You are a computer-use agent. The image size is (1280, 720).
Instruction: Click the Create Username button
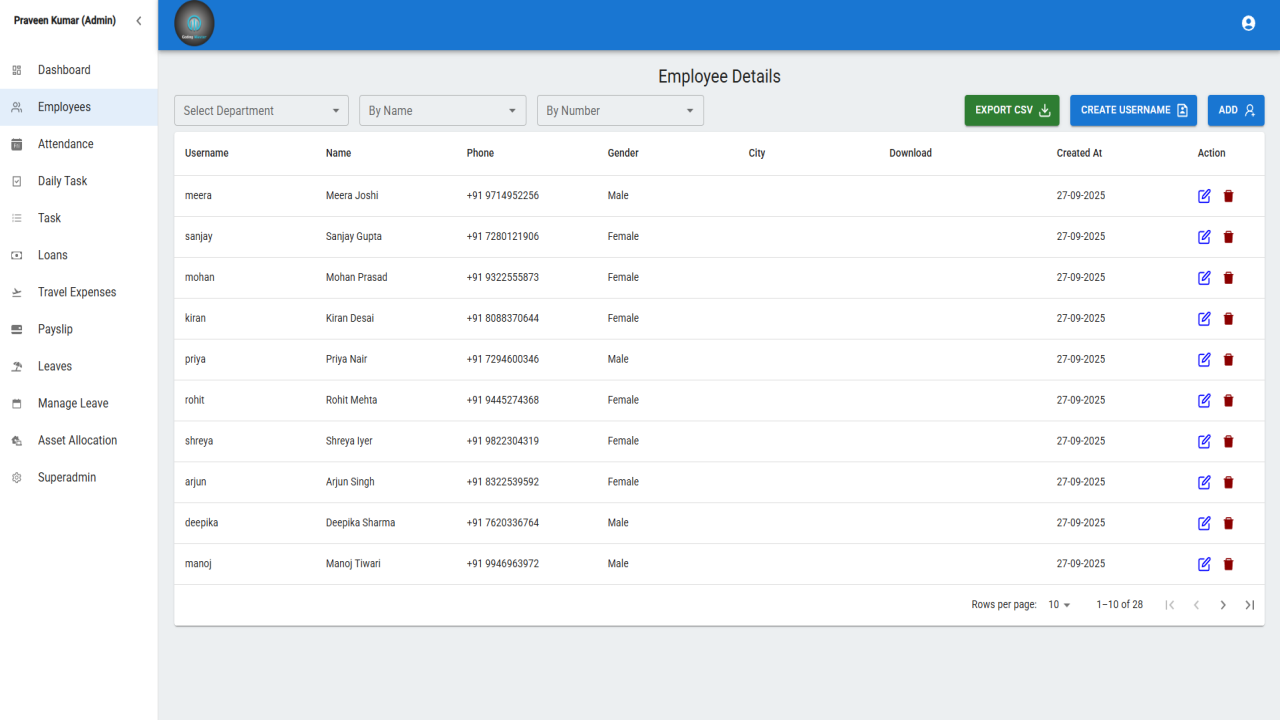[1133, 110]
